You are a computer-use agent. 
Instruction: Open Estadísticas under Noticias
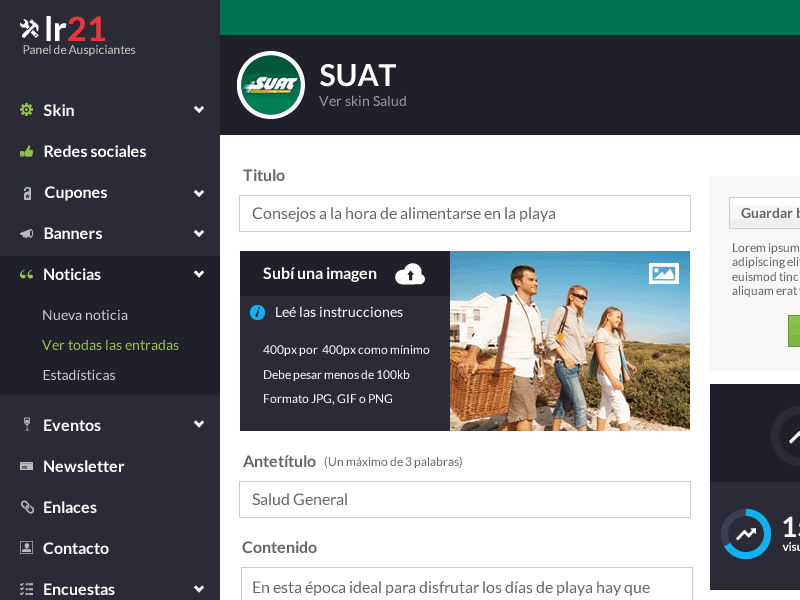tap(79, 376)
